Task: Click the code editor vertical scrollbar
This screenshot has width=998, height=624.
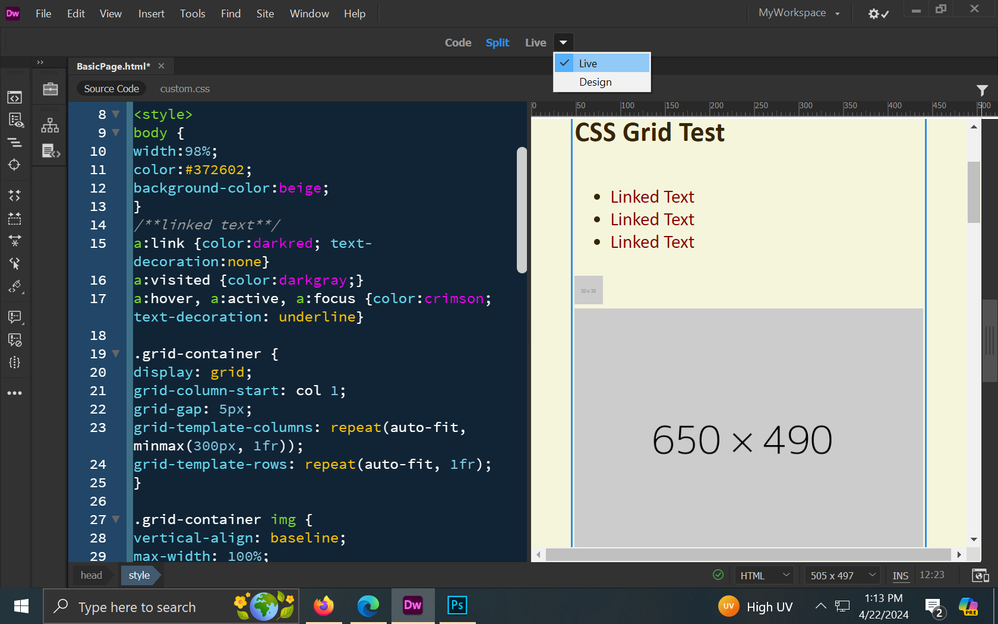Action: 522,210
